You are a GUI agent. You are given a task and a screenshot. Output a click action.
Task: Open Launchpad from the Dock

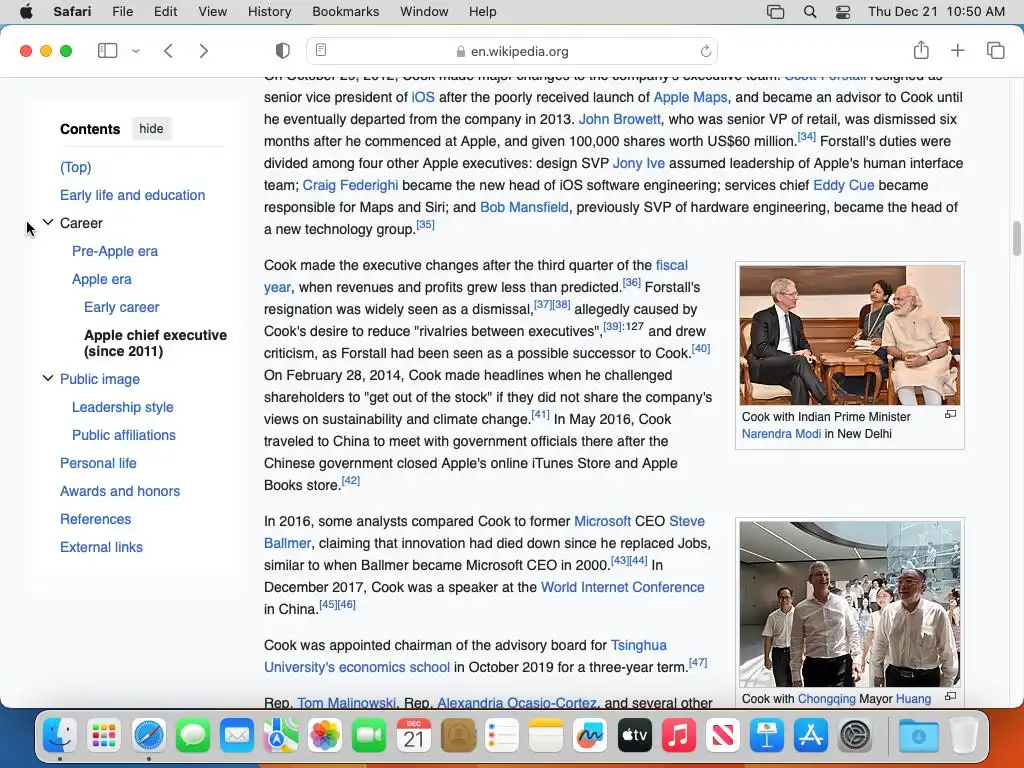[104, 736]
